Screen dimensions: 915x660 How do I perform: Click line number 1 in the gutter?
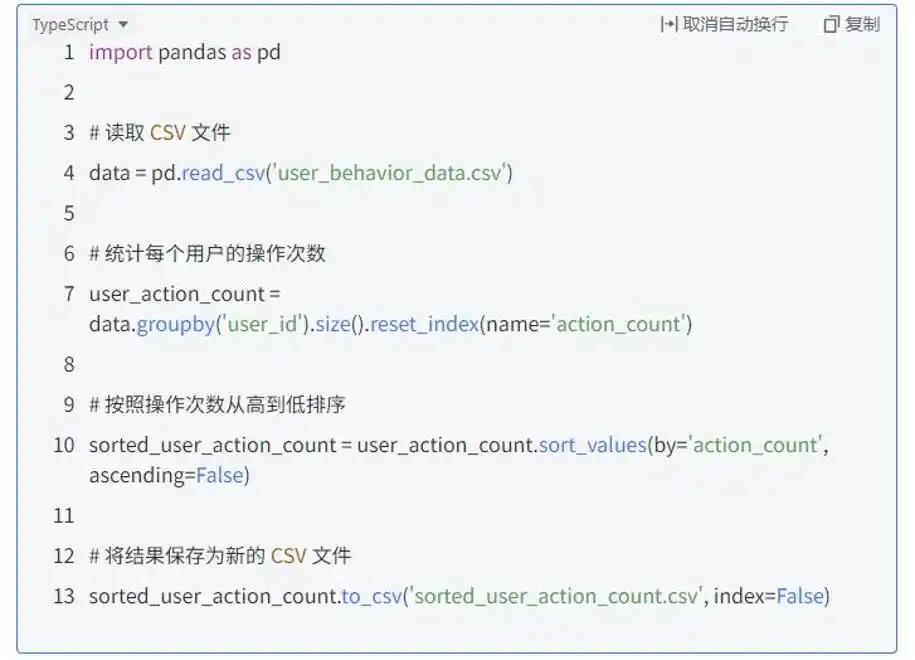tap(69, 52)
